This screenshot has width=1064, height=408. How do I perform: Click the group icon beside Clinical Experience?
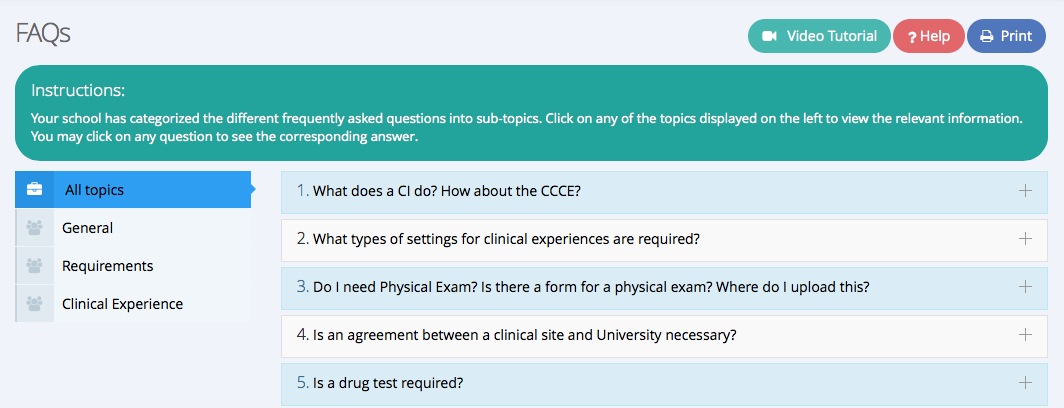pyautogui.click(x=35, y=304)
